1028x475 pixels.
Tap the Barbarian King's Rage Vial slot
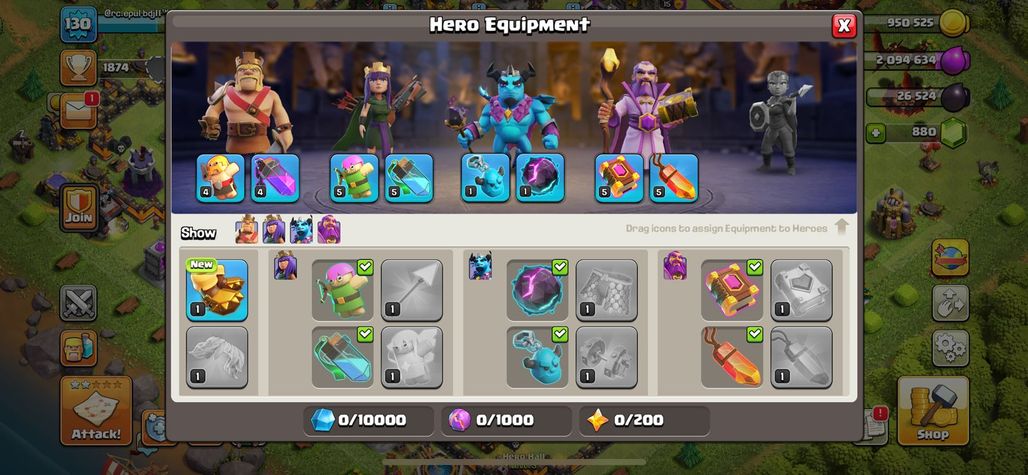coord(275,178)
